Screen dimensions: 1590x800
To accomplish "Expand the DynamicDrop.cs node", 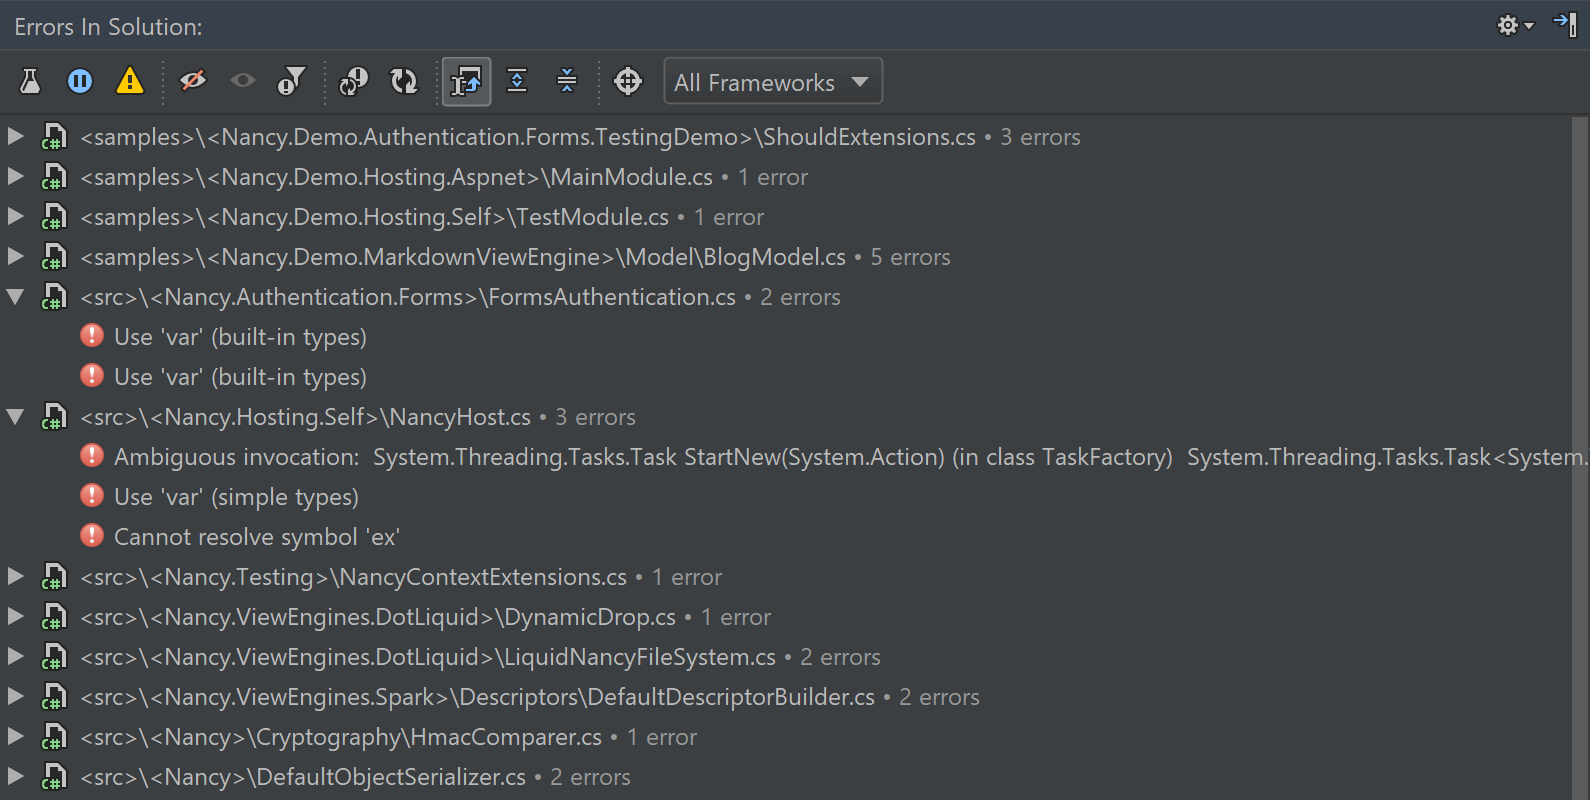I will pos(15,616).
